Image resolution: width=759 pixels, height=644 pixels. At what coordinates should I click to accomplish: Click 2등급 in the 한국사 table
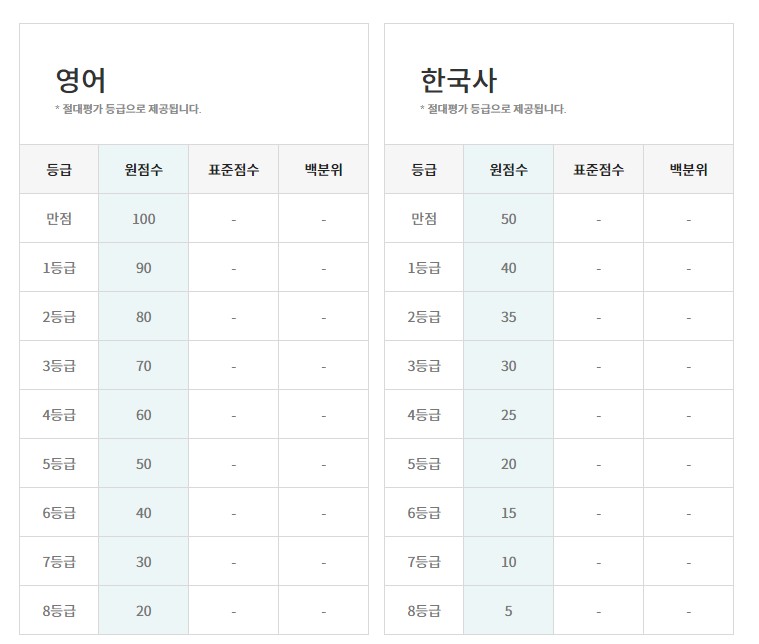(x=424, y=317)
